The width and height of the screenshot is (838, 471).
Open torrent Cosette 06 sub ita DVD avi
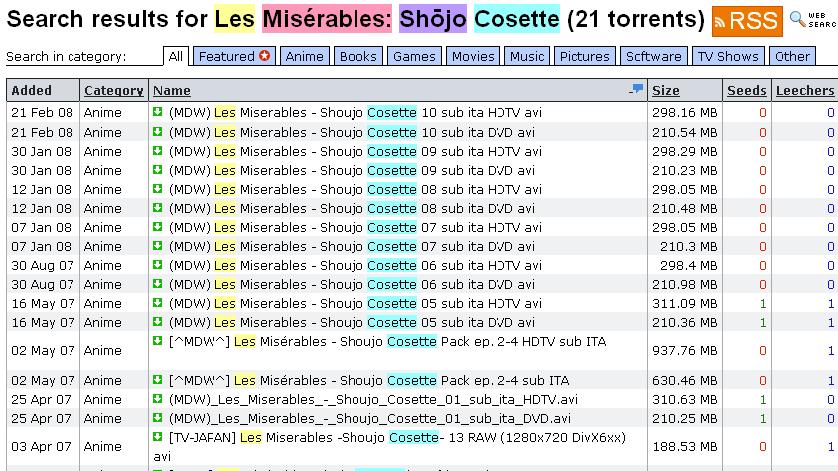[x=352, y=284]
